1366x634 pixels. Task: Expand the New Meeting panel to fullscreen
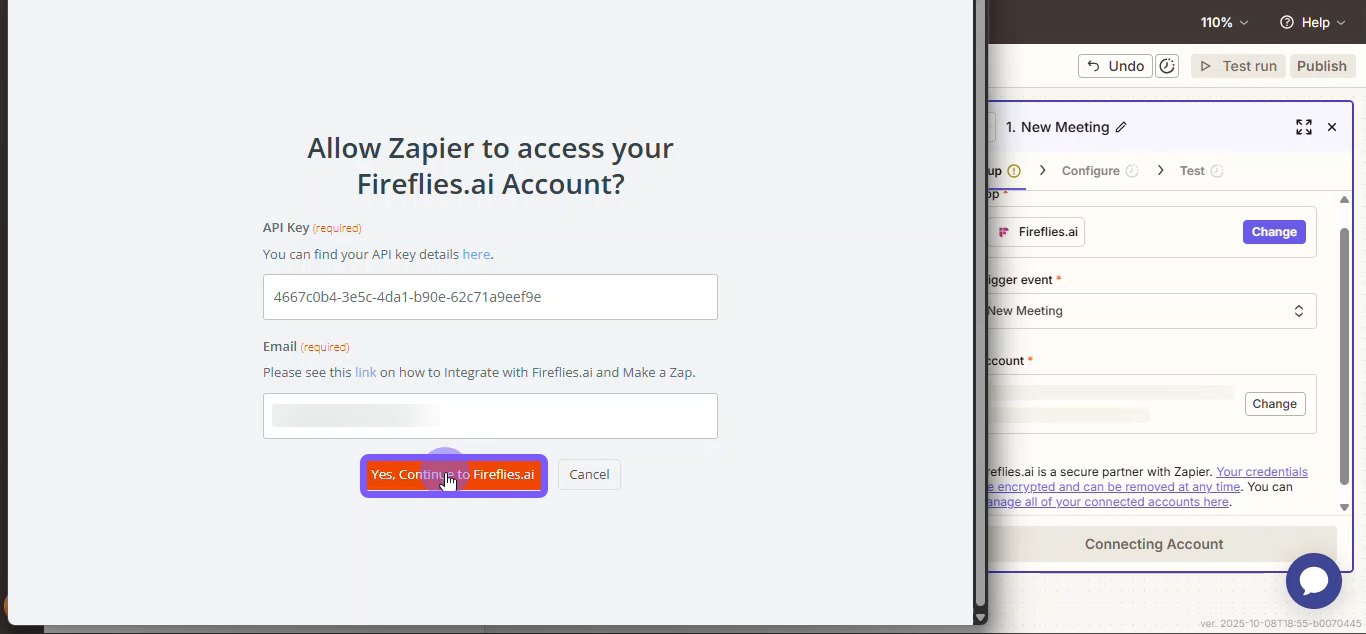1303,127
